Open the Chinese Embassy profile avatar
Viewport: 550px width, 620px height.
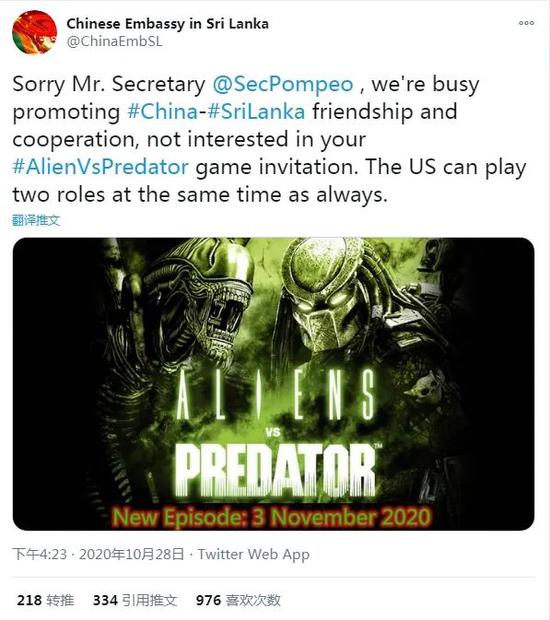[x=34, y=32]
